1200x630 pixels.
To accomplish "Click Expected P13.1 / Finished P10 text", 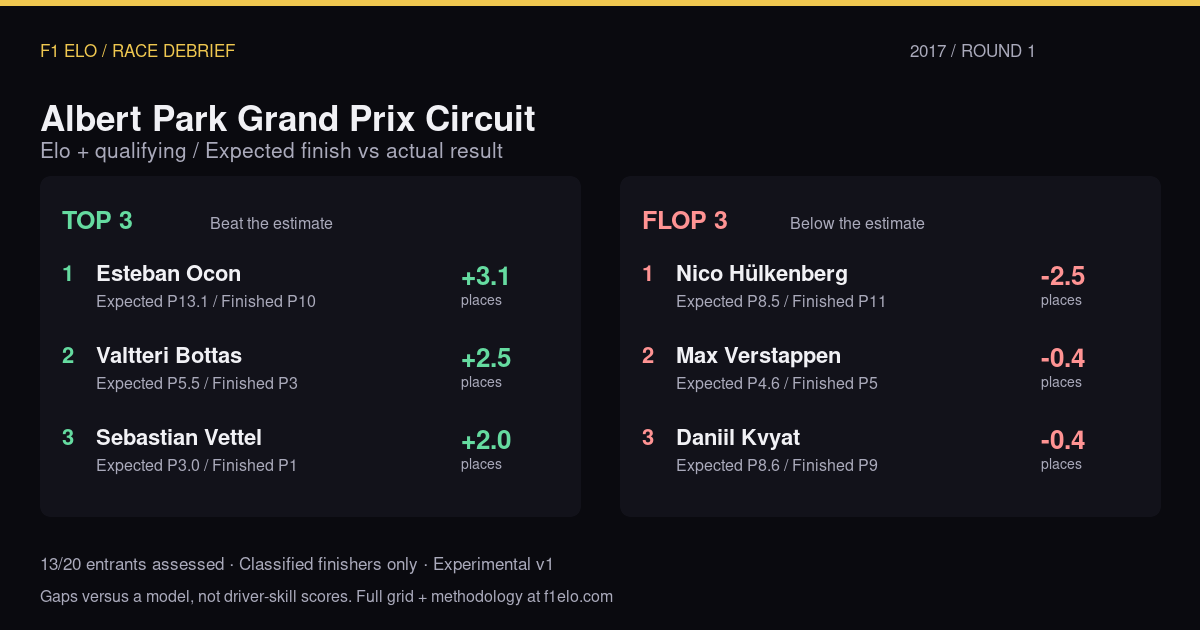I will click(206, 301).
